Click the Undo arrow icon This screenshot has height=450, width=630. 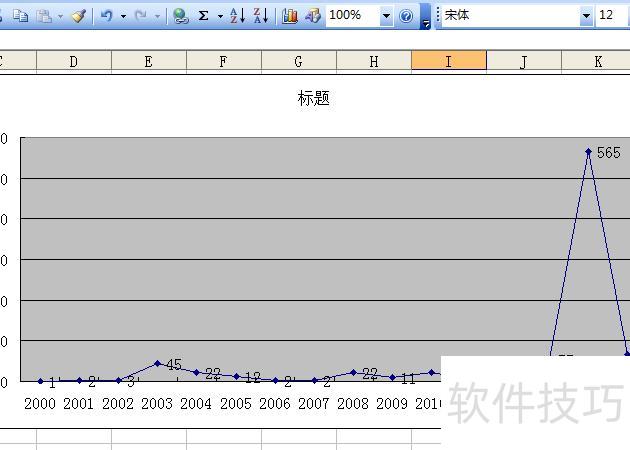[x=106, y=16]
